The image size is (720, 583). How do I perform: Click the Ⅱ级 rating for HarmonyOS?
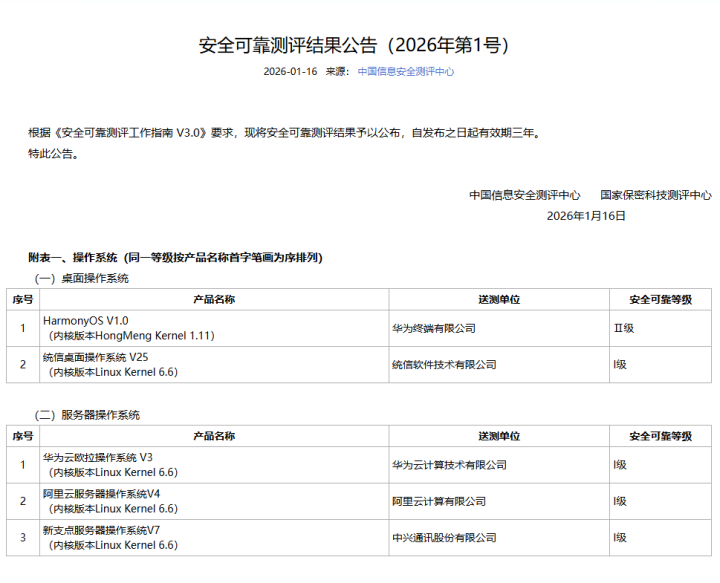tap(660, 328)
